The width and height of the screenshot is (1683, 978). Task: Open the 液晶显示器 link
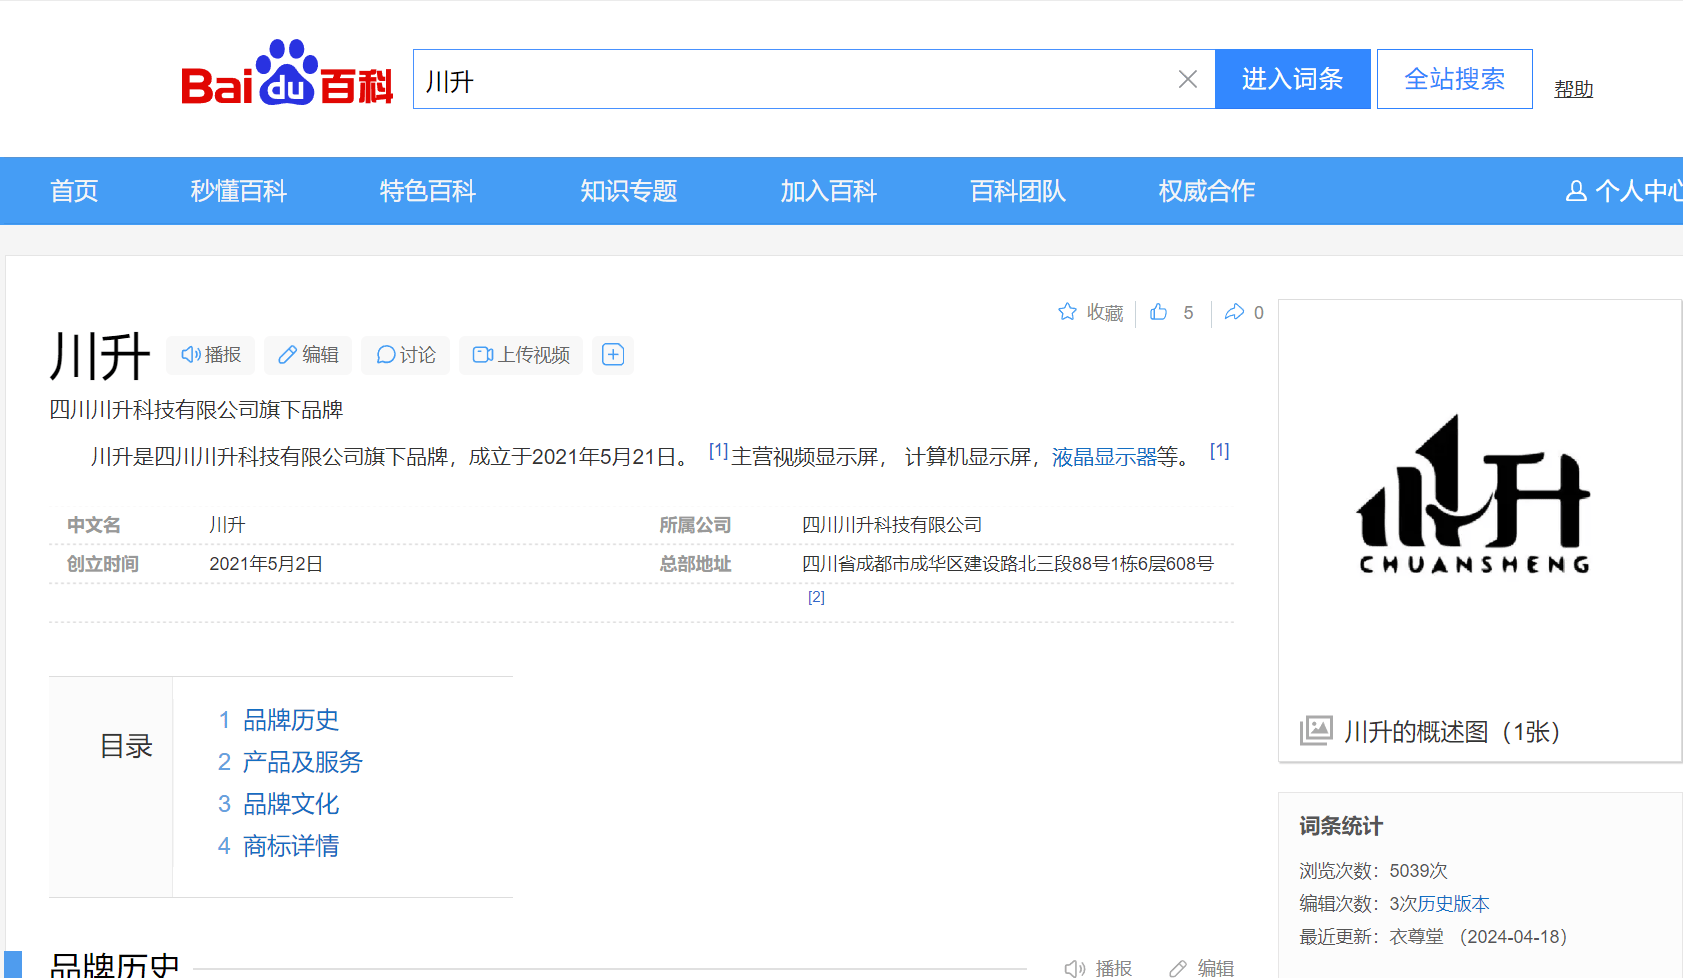point(1104,457)
